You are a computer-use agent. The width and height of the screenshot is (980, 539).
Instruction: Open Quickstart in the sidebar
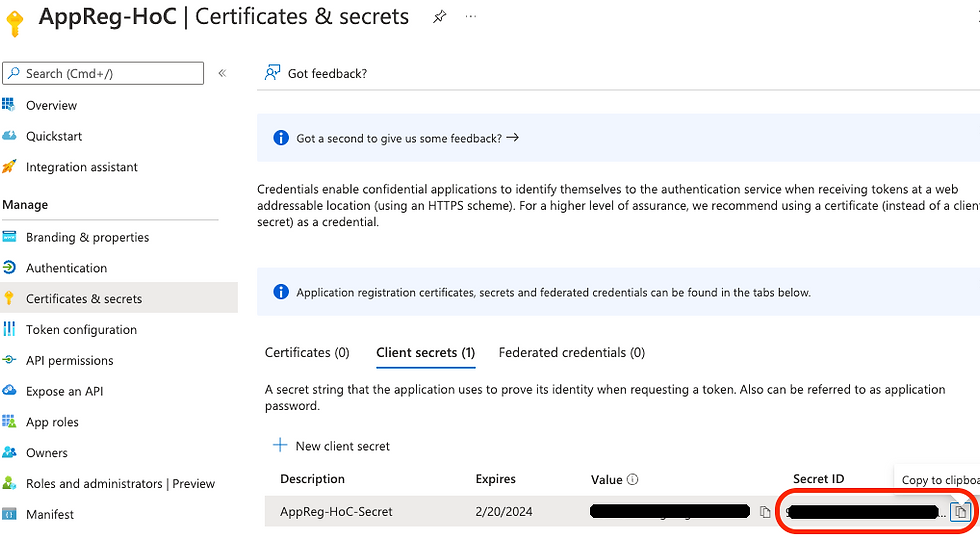(x=54, y=136)
